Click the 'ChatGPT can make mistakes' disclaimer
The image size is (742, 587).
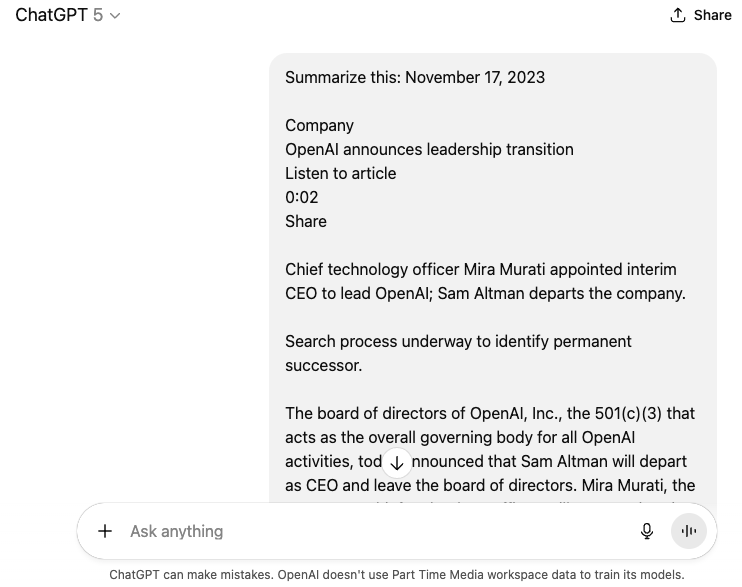(396, 575)
